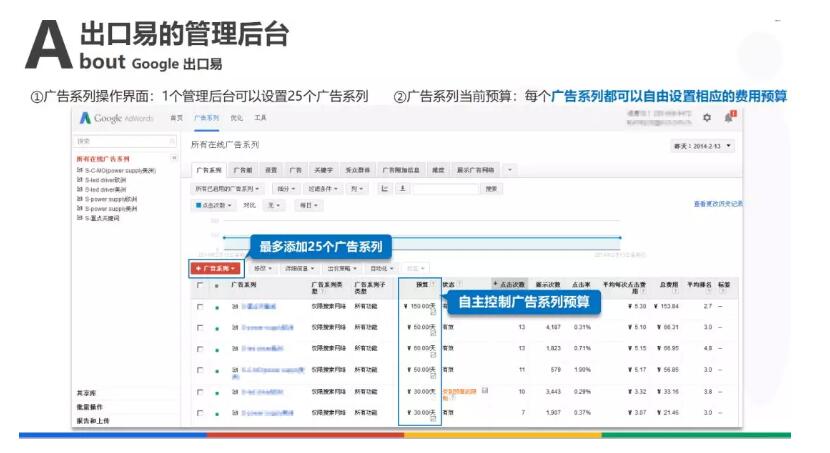Open the notifications bell icon
Image resolution: width=830 pixels, height=453 pixels.
tap(729, 118)
